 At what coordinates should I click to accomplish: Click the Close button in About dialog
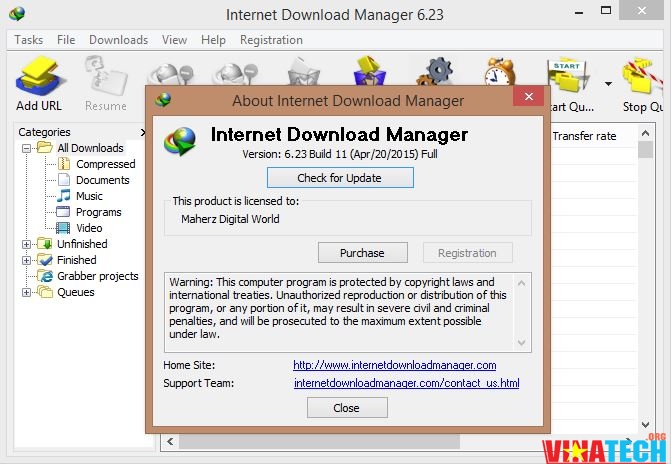(x=347, y=408)
